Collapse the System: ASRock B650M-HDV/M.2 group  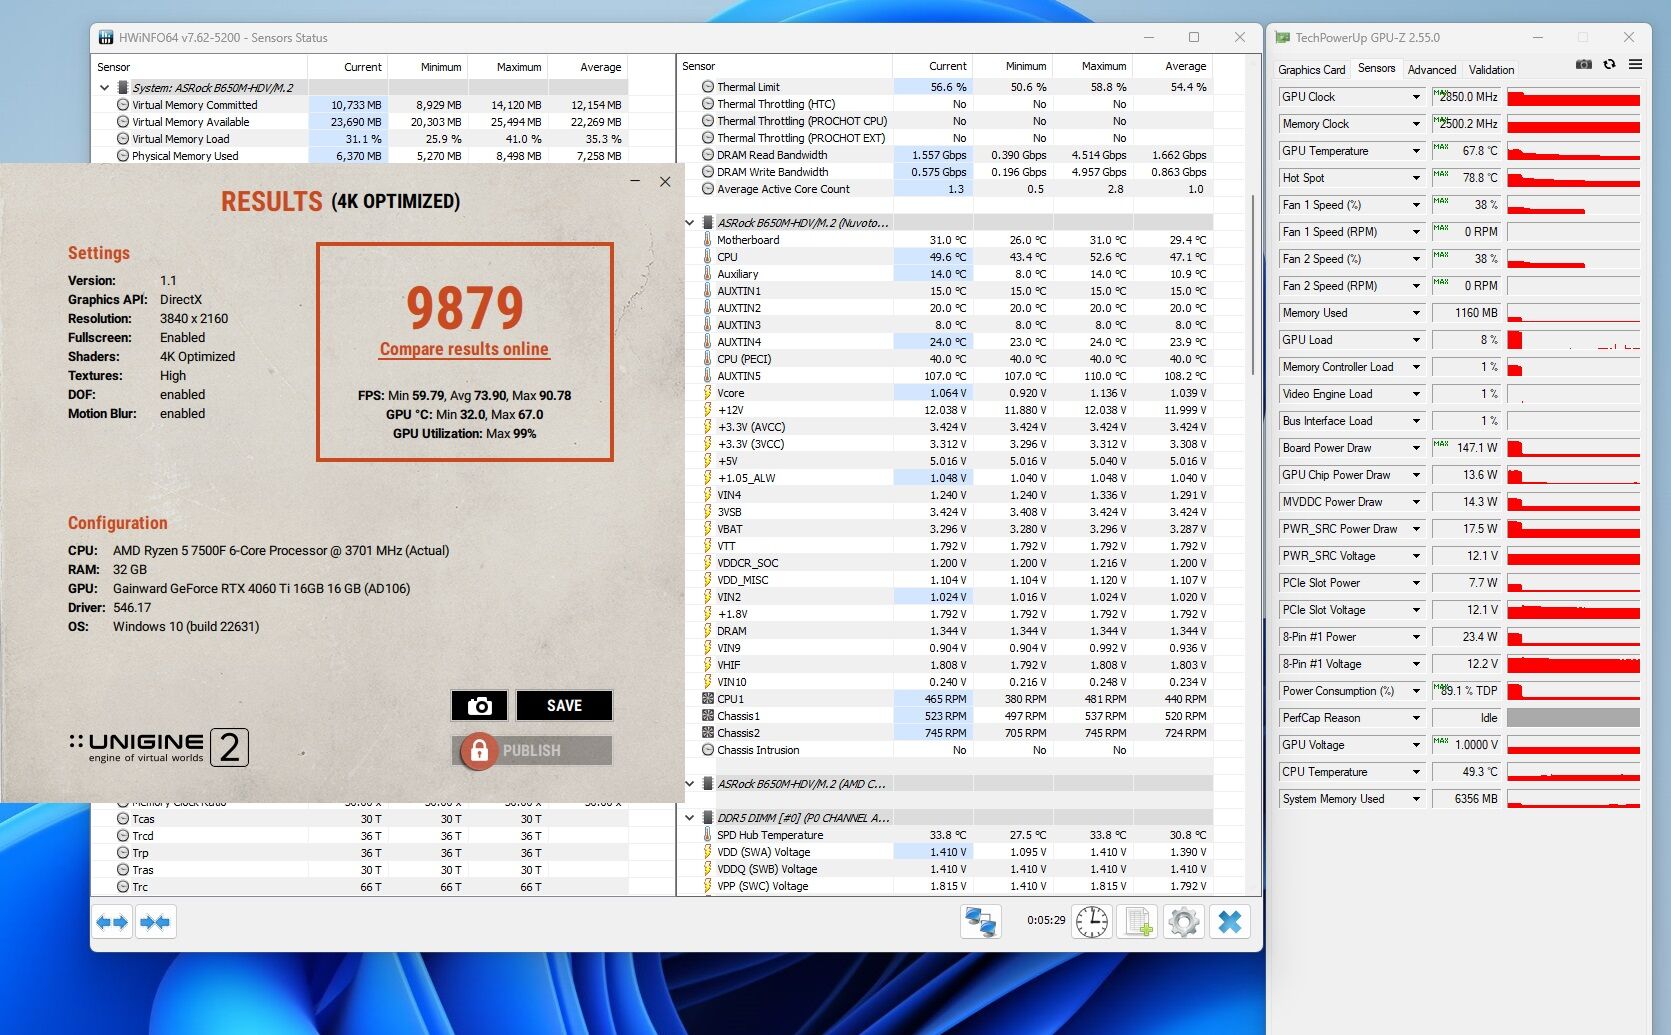point(104,88)
